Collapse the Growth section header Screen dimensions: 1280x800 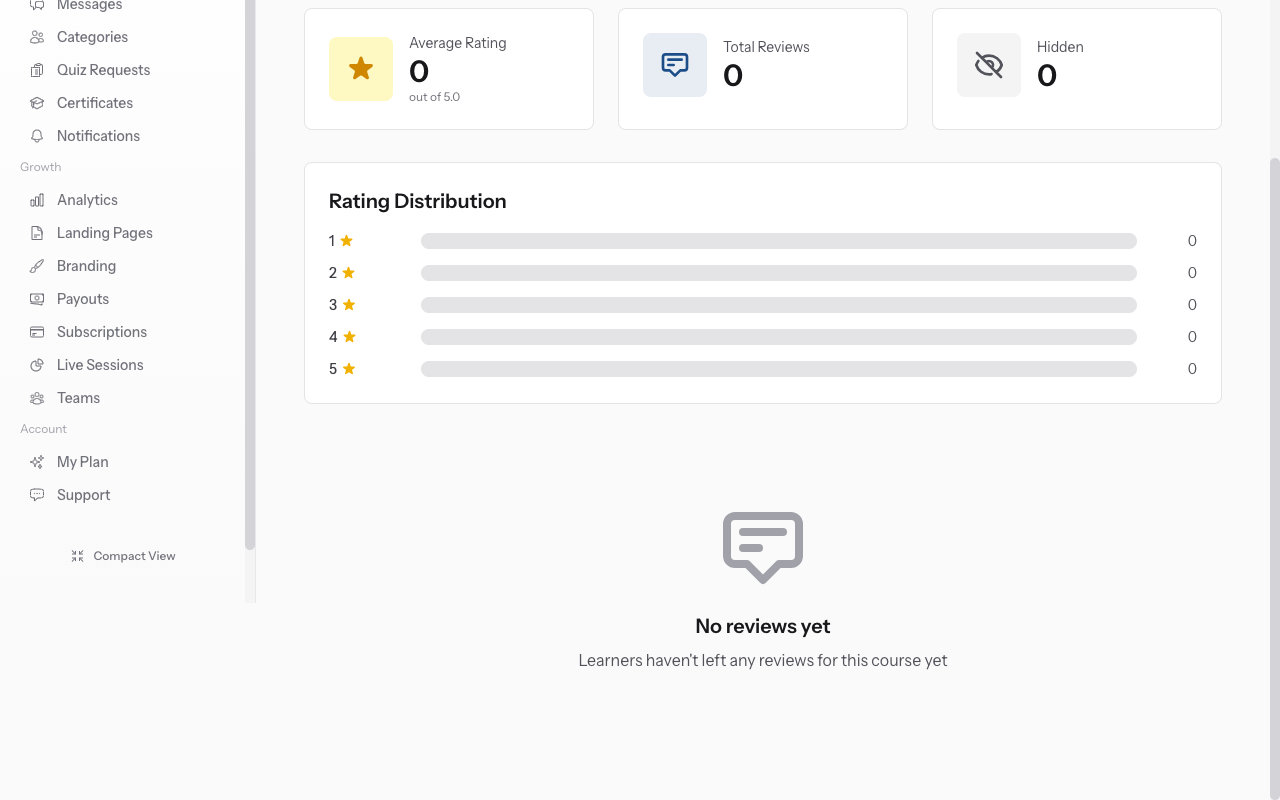click(x=40, y=166)
